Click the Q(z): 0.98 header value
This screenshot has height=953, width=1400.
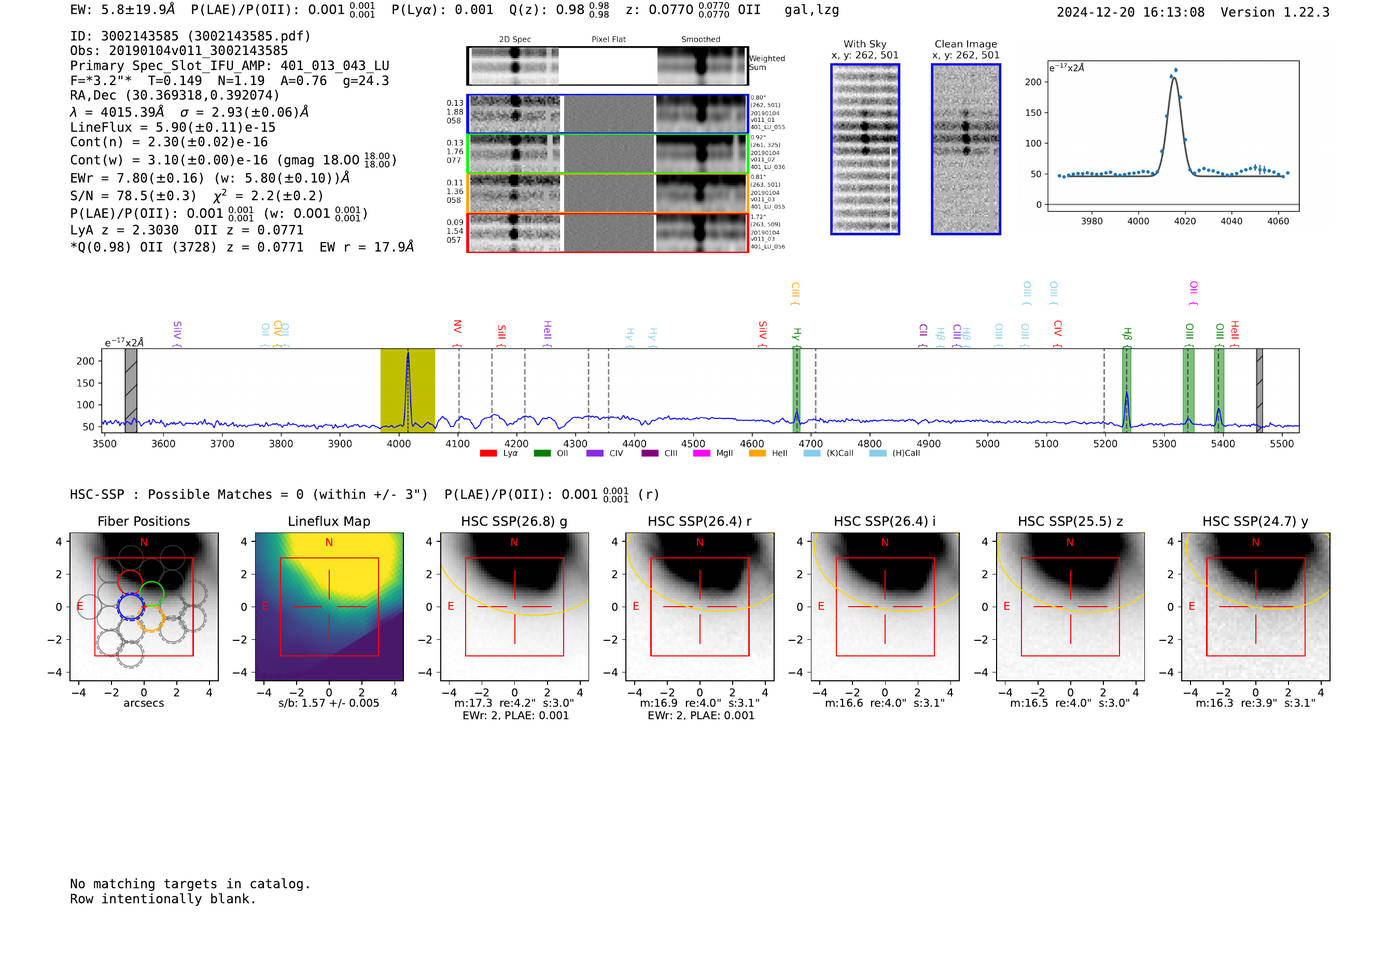559,10
